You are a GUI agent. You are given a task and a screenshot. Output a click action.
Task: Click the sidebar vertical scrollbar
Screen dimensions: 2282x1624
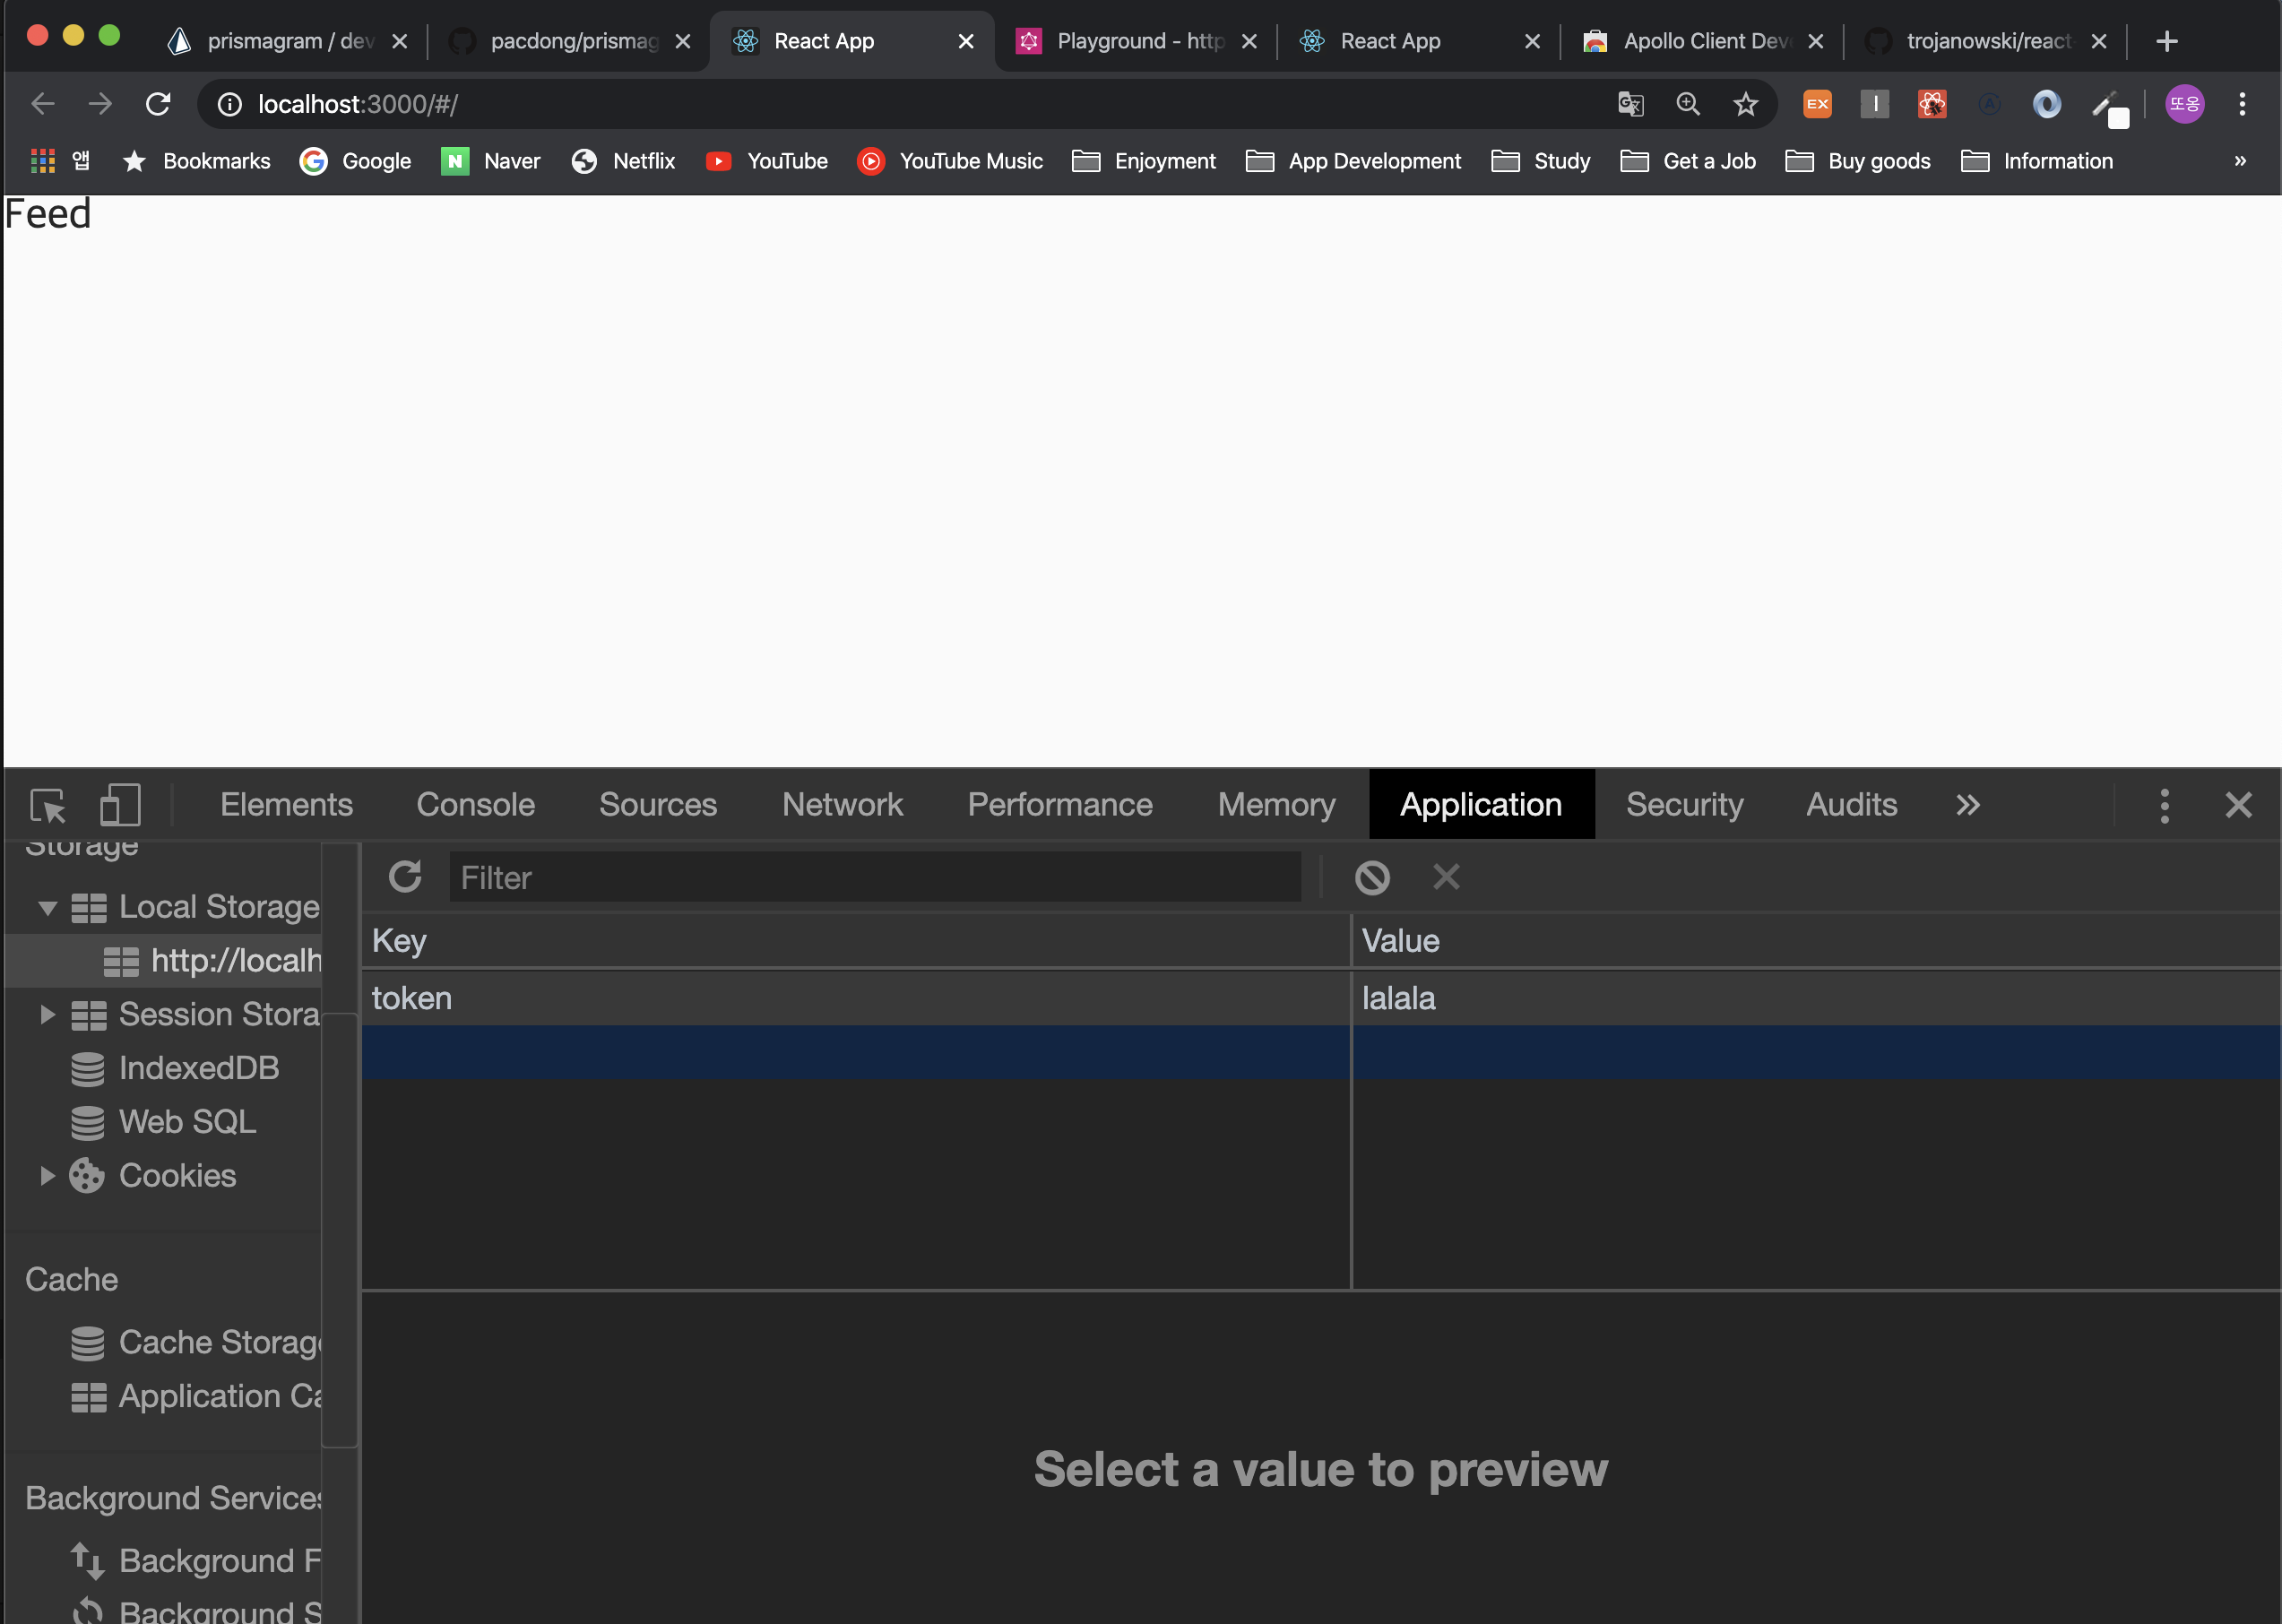[x=340, y=1230]
